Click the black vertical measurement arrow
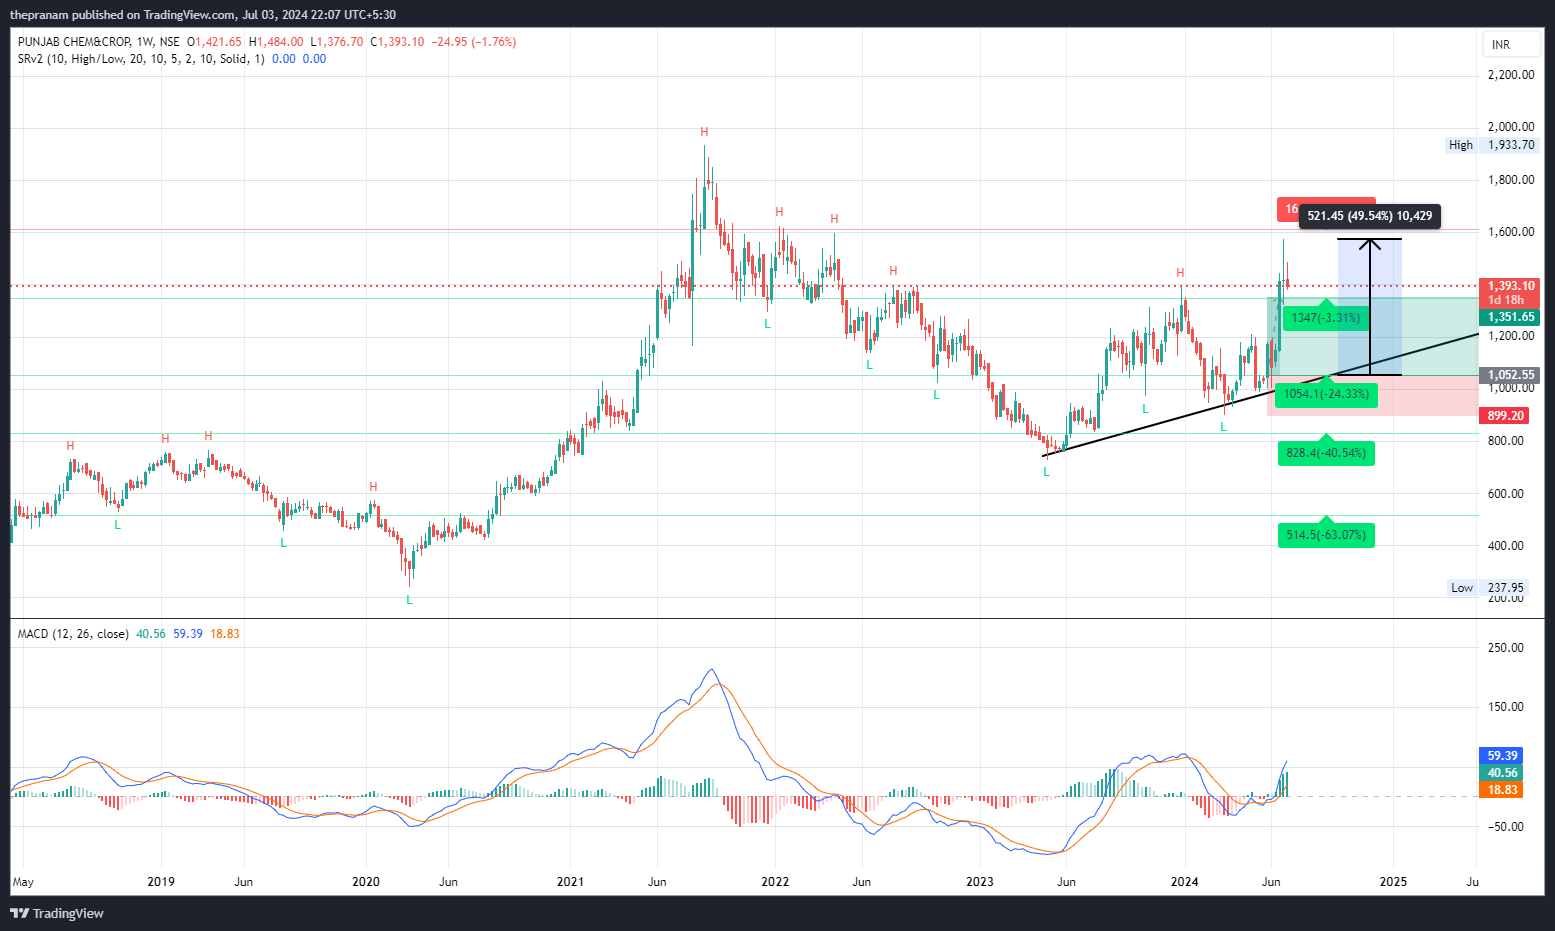The width and height of the screenshot is (1555, 931). coord(1370,307)
